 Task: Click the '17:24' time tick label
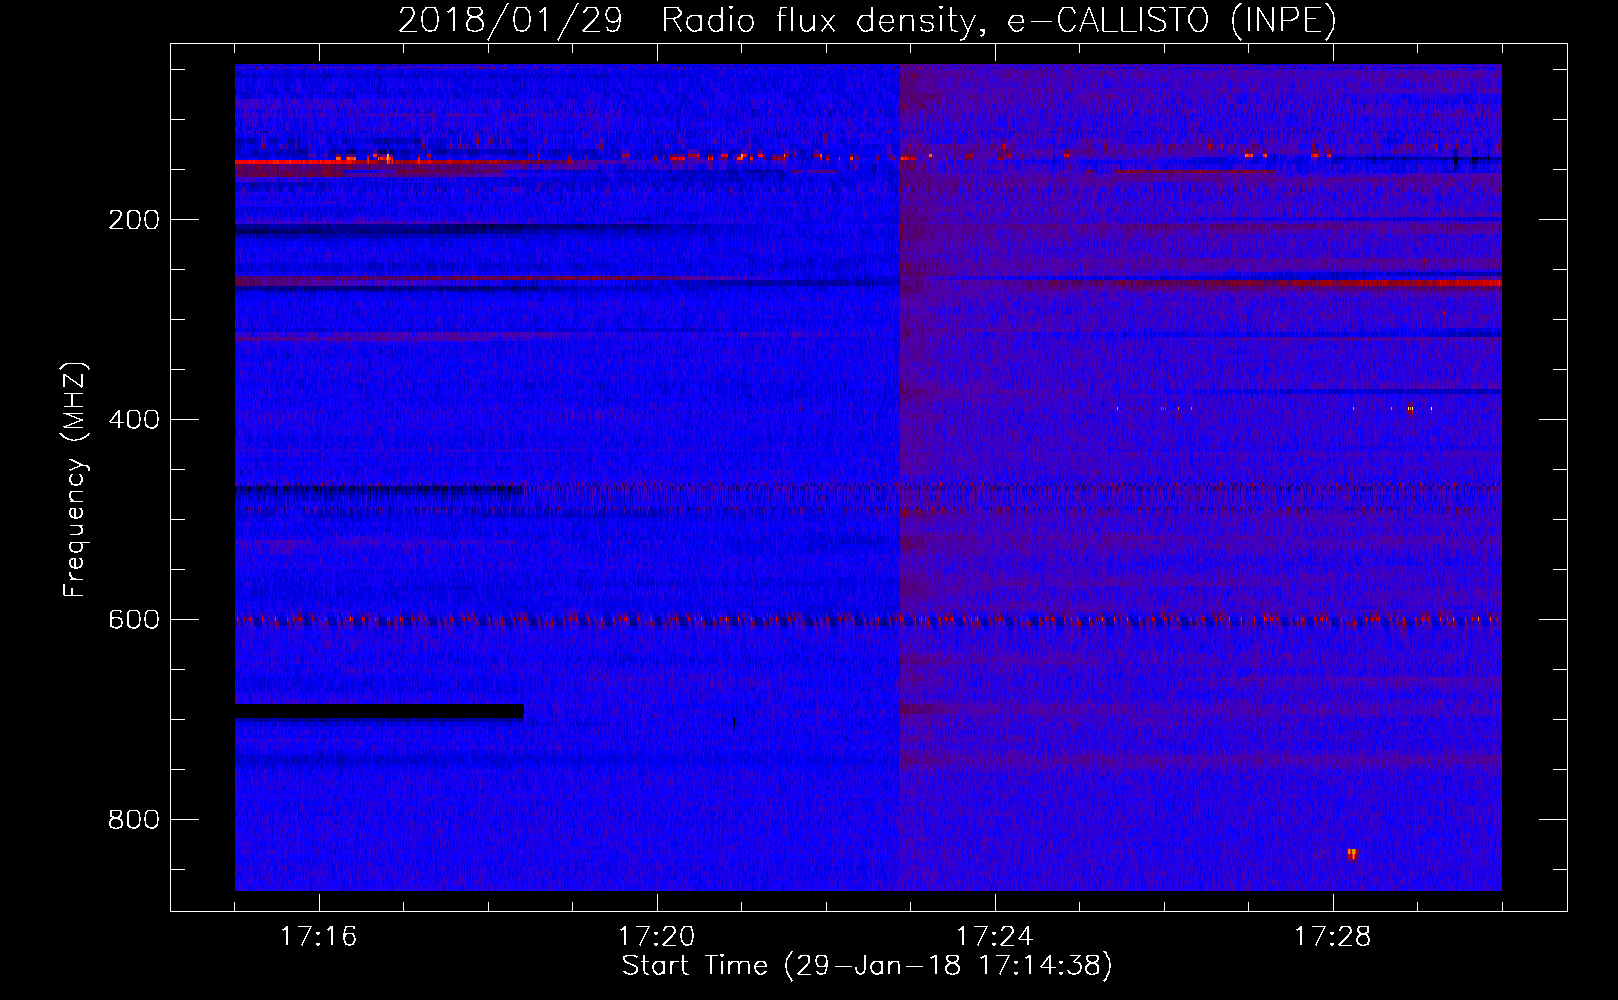coord(994,937)
